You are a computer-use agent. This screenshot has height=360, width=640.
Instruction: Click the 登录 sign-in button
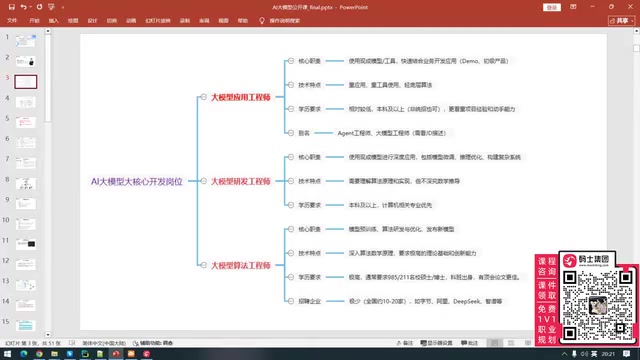click(x=552, y=7)
